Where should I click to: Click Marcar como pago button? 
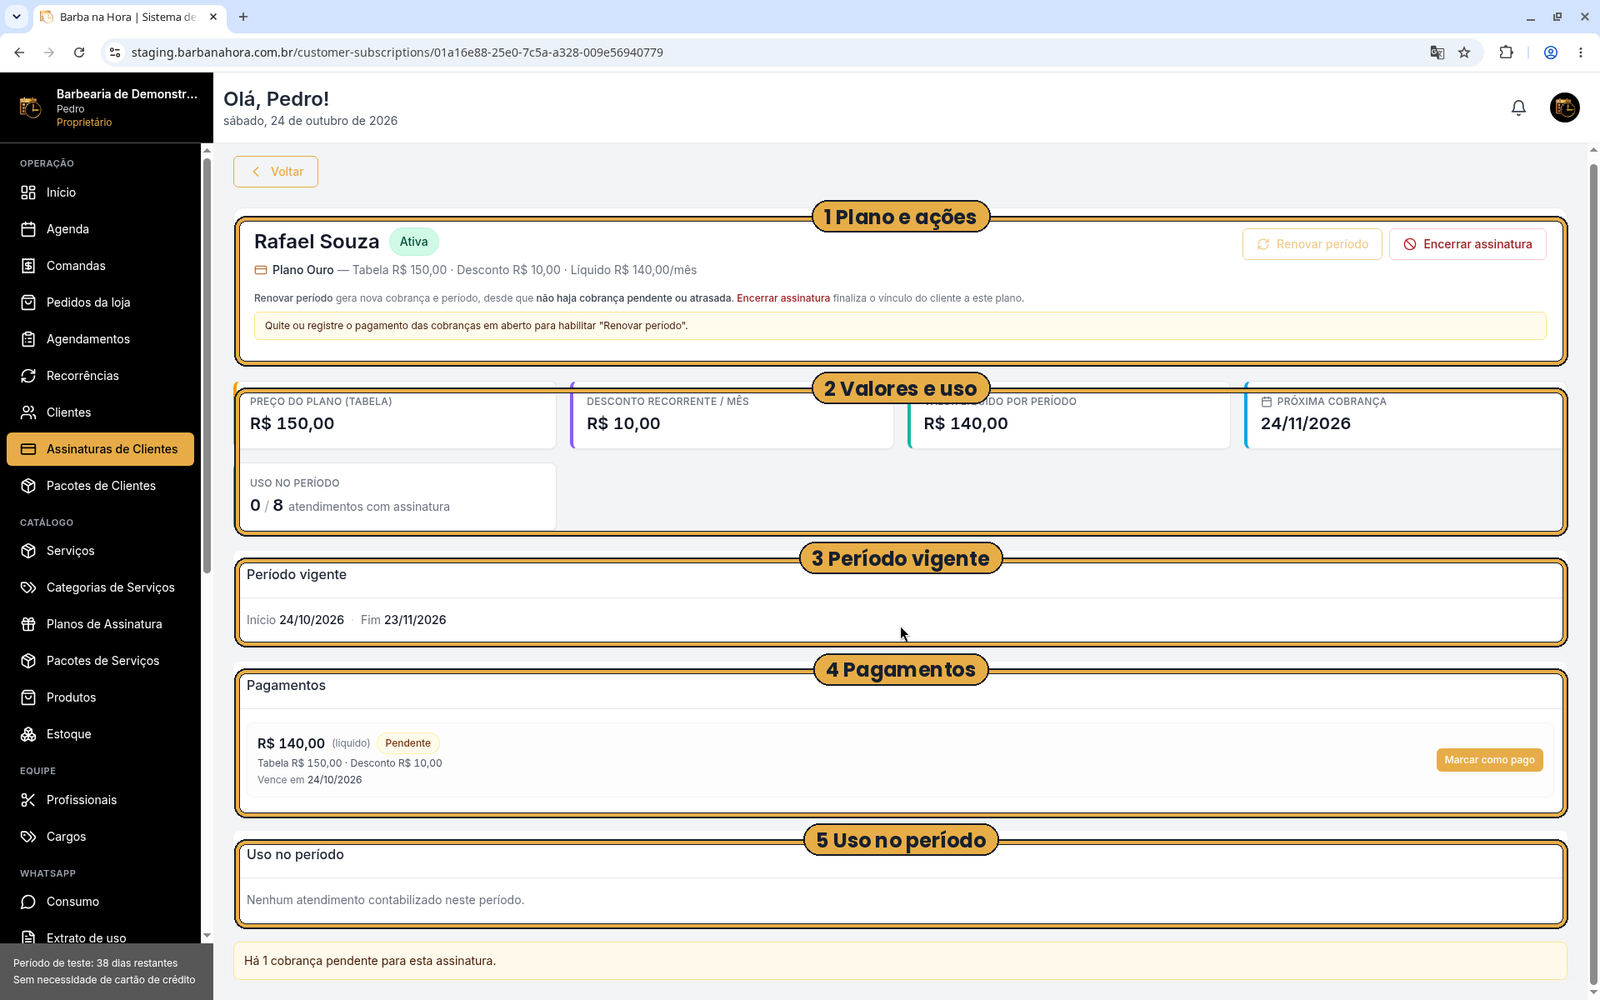tap(1489, 760)
